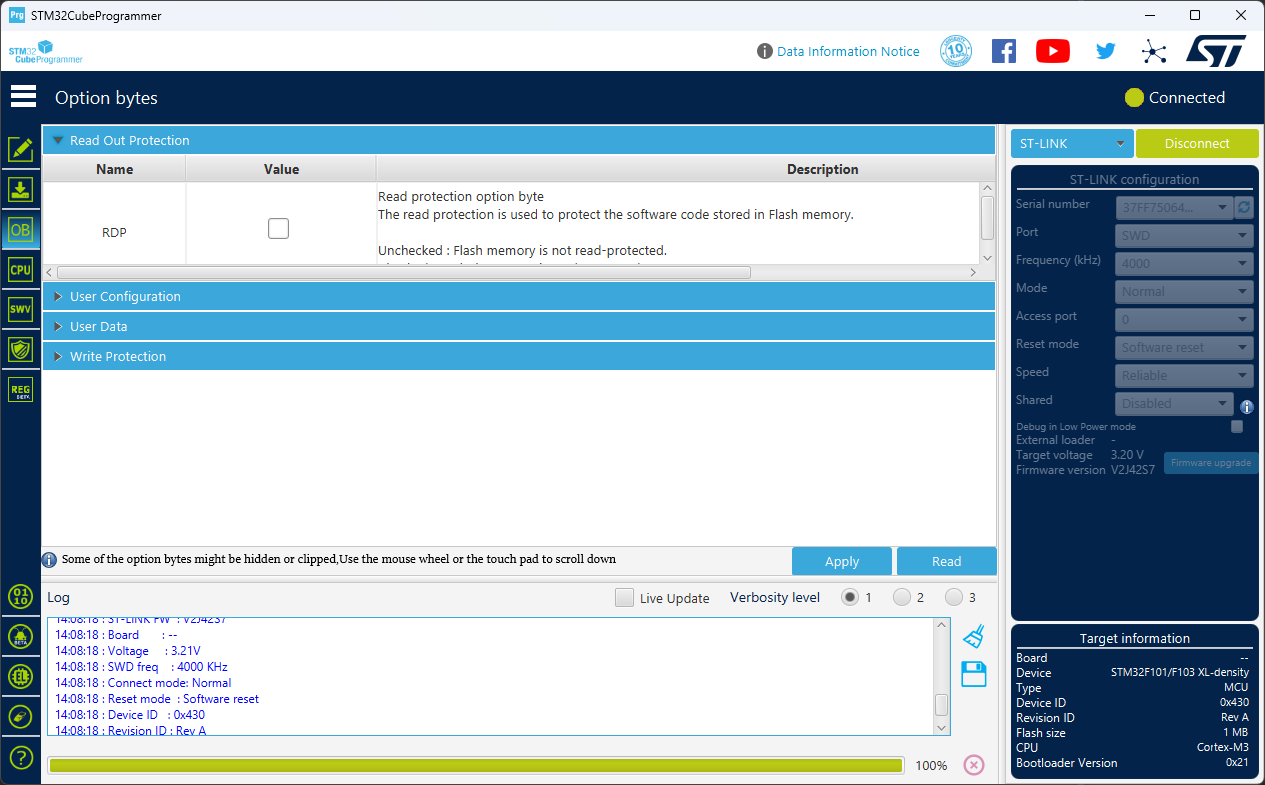The height and width of the screenshot is (785, 1265).
Task: Open the CPU view icon
Action: pos(21,269)
